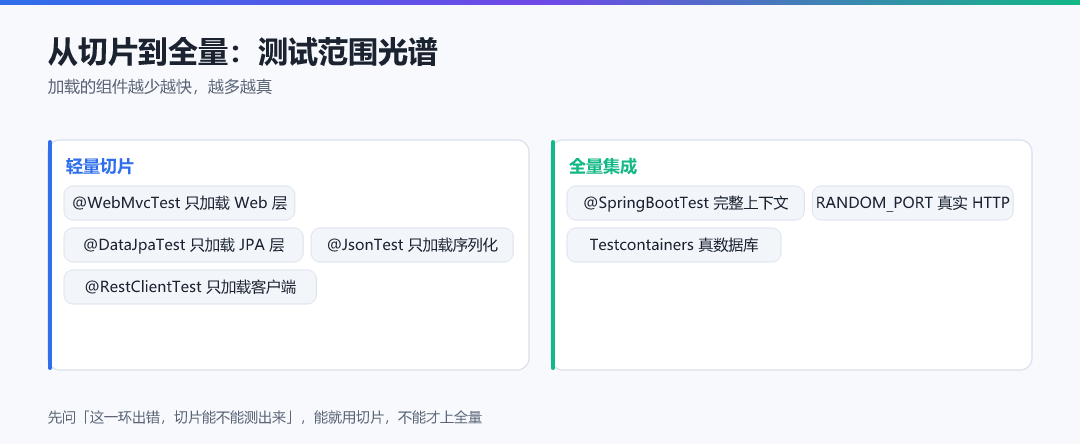Screen dimensions: 1080x444
Task: Click the subtitle 加载的组件越少越快，越多越真
Action: tap(160, 87)
